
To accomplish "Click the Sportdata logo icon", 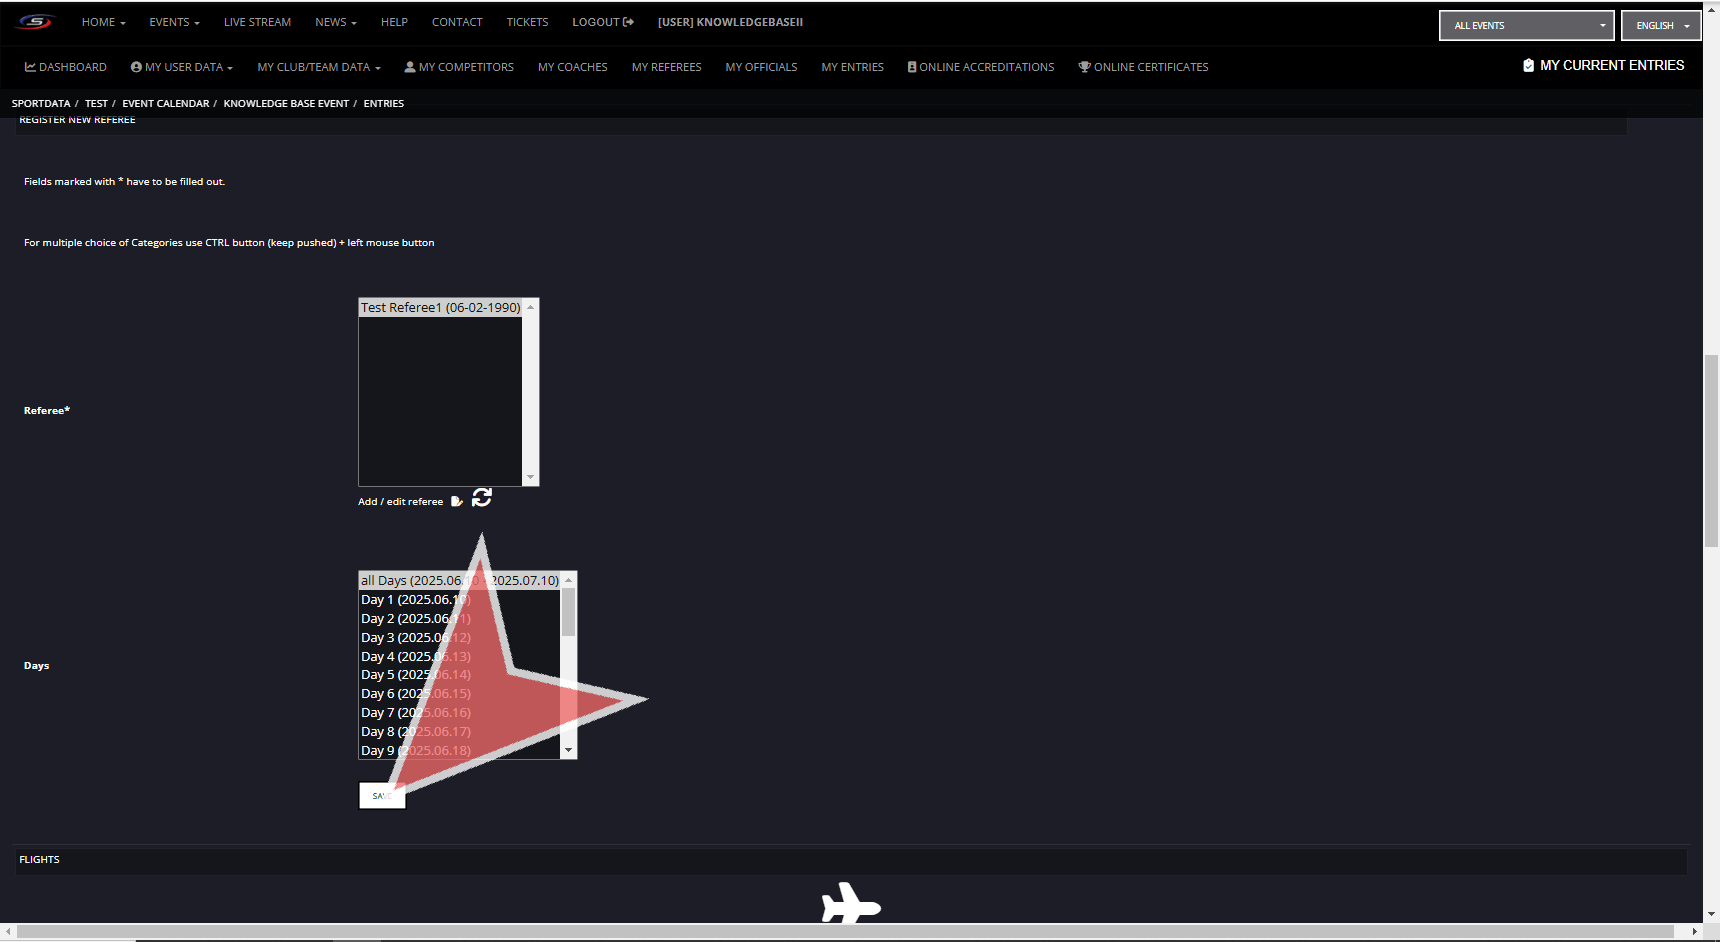I will (x=35, y=22).
